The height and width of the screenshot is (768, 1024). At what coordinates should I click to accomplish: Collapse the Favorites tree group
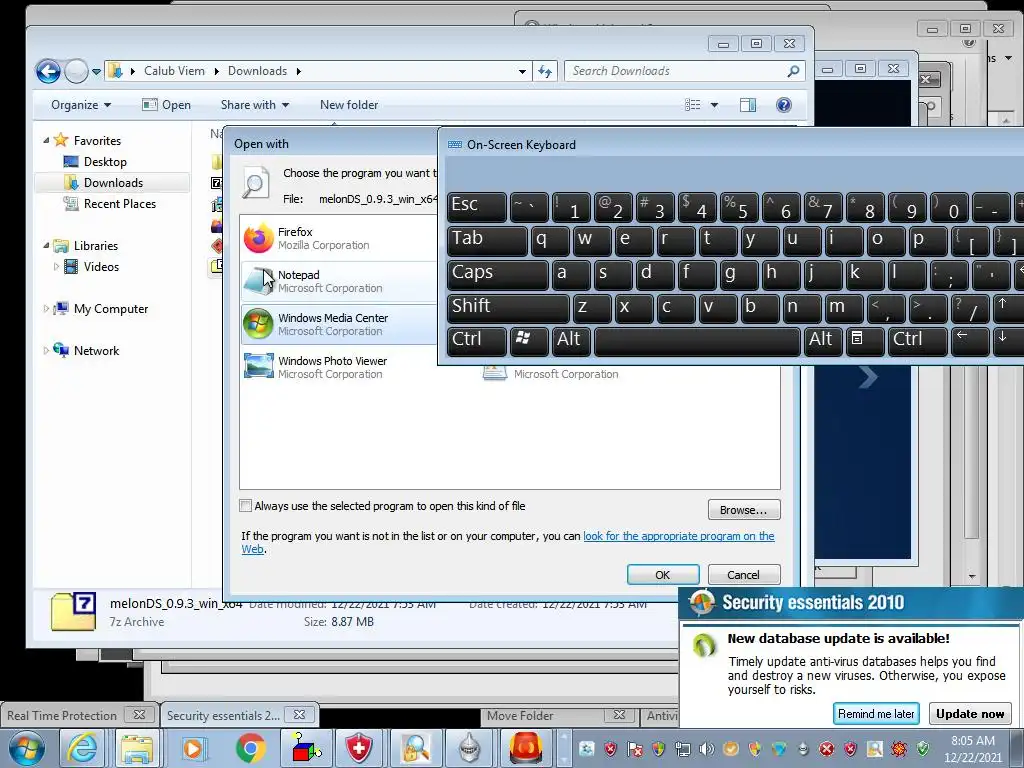pyautogui.click(x=46, y=140)
